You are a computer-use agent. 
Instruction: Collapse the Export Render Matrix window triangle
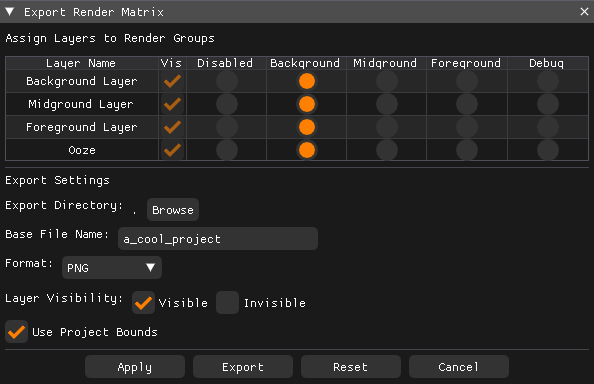pyautogui.click(x=10, y=12)
